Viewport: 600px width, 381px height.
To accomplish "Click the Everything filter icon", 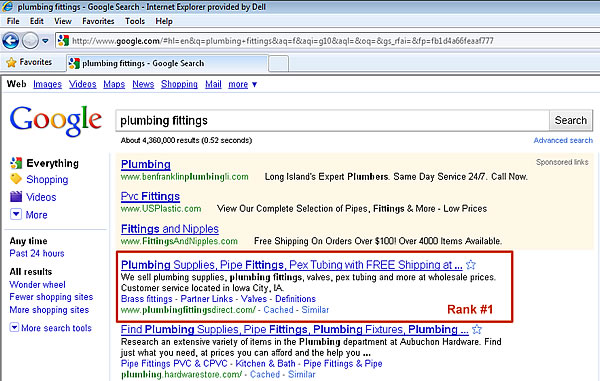I will click(x=16, y=163).
